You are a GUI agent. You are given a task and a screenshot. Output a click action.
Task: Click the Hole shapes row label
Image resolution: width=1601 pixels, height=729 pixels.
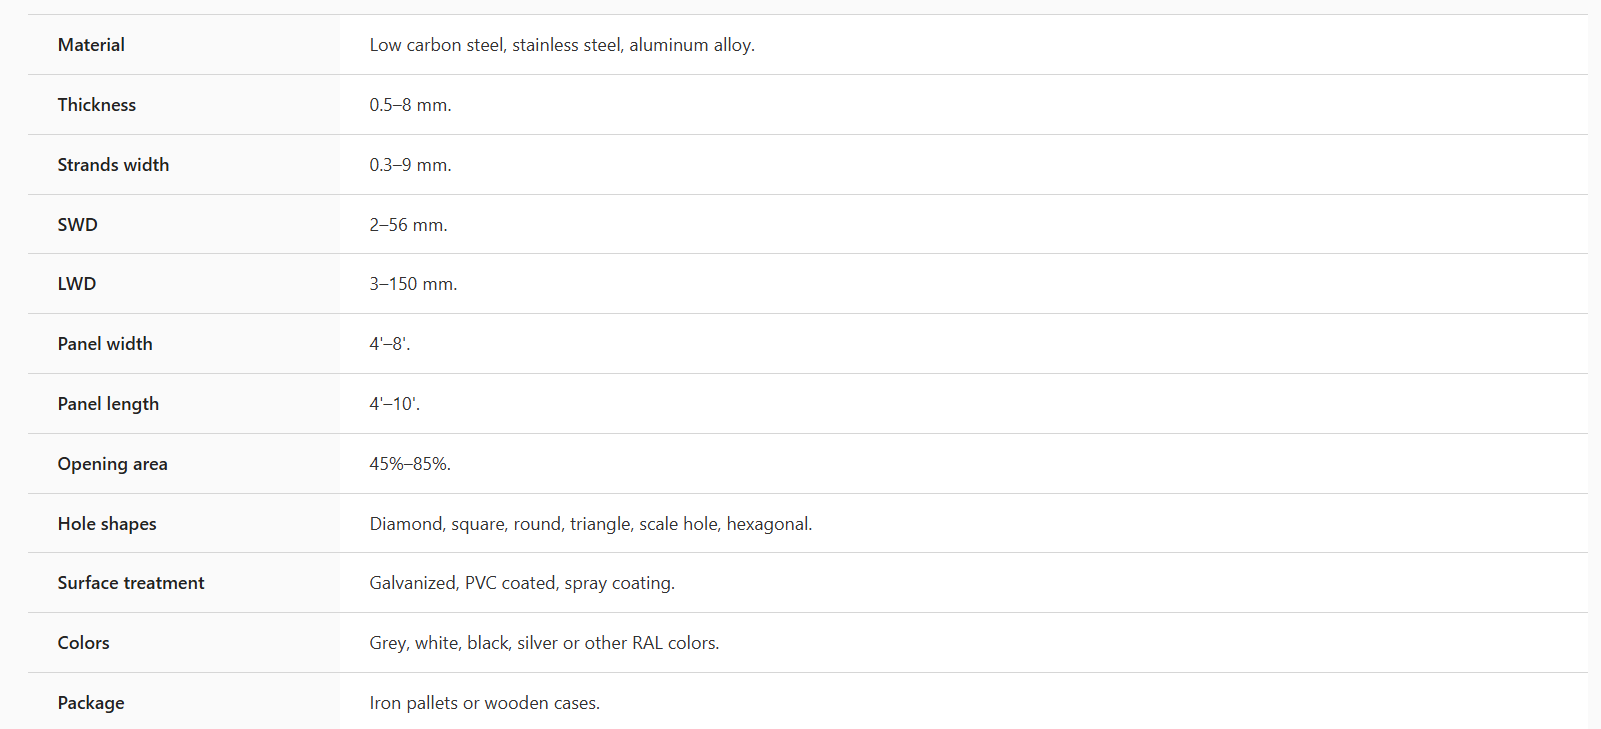(107, 524)
